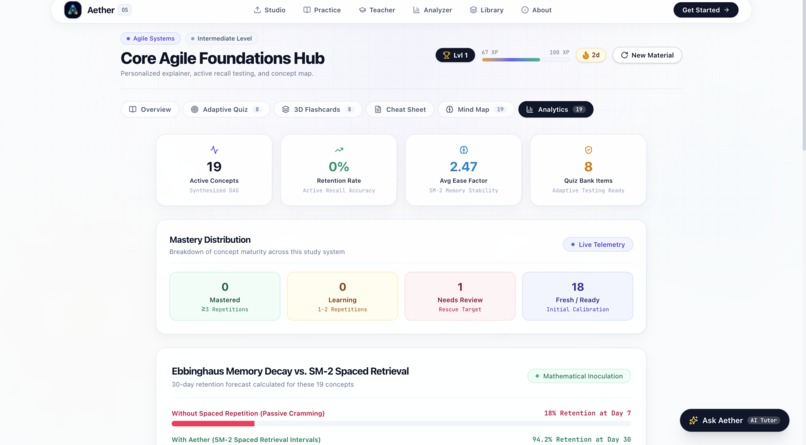This screenshot has width=806, height=445.
Task: Click the New Material button
Action: [647, 55]
